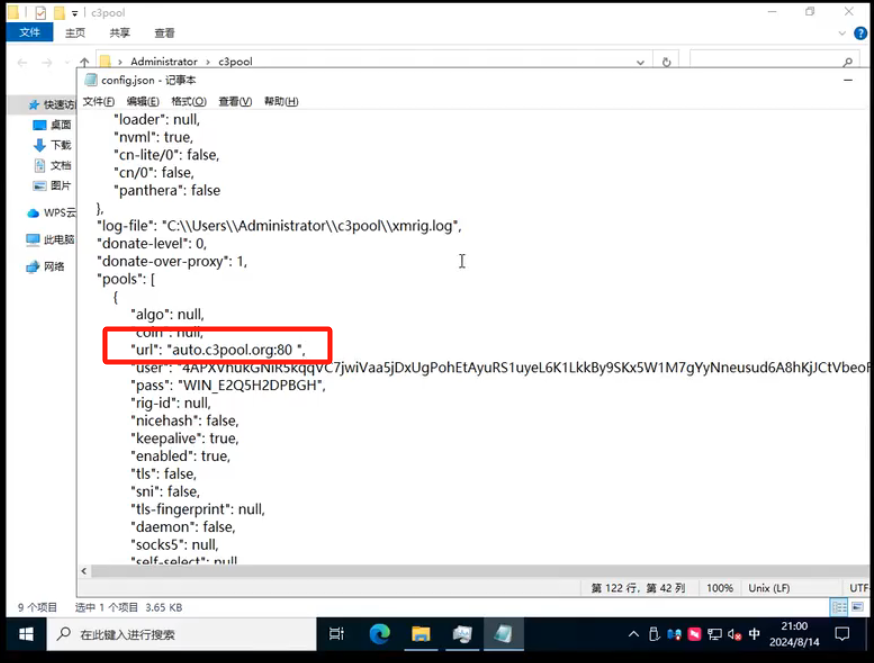Click the taskbar search box
The width and height of the screenshot is (874, 663).
pos(182,634)
